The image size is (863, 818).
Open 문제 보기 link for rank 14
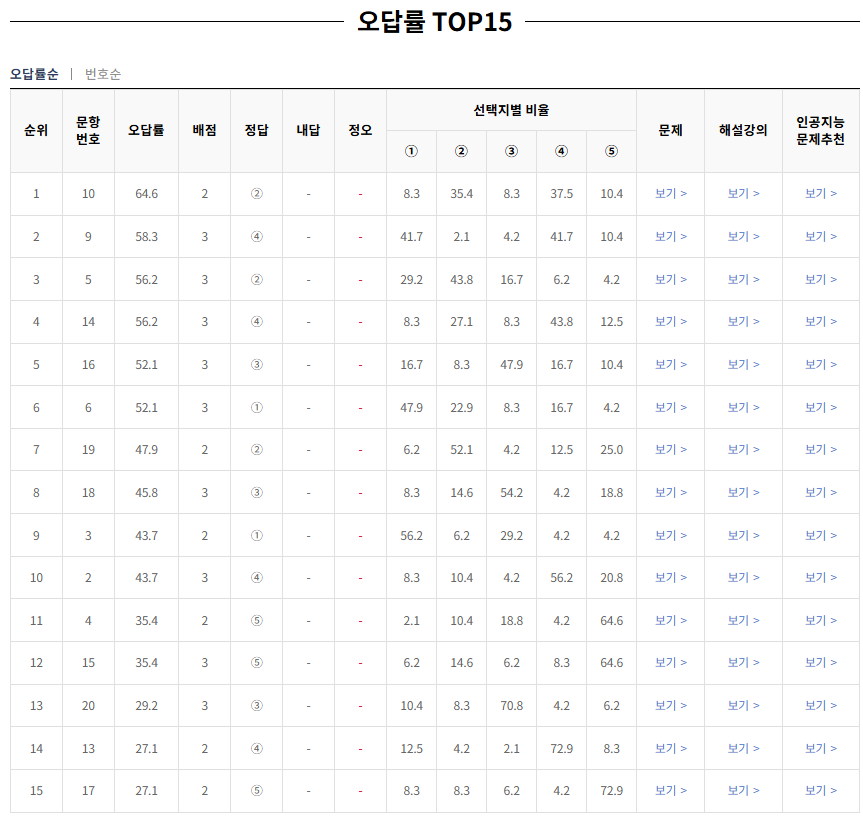(x=670, y=749)
